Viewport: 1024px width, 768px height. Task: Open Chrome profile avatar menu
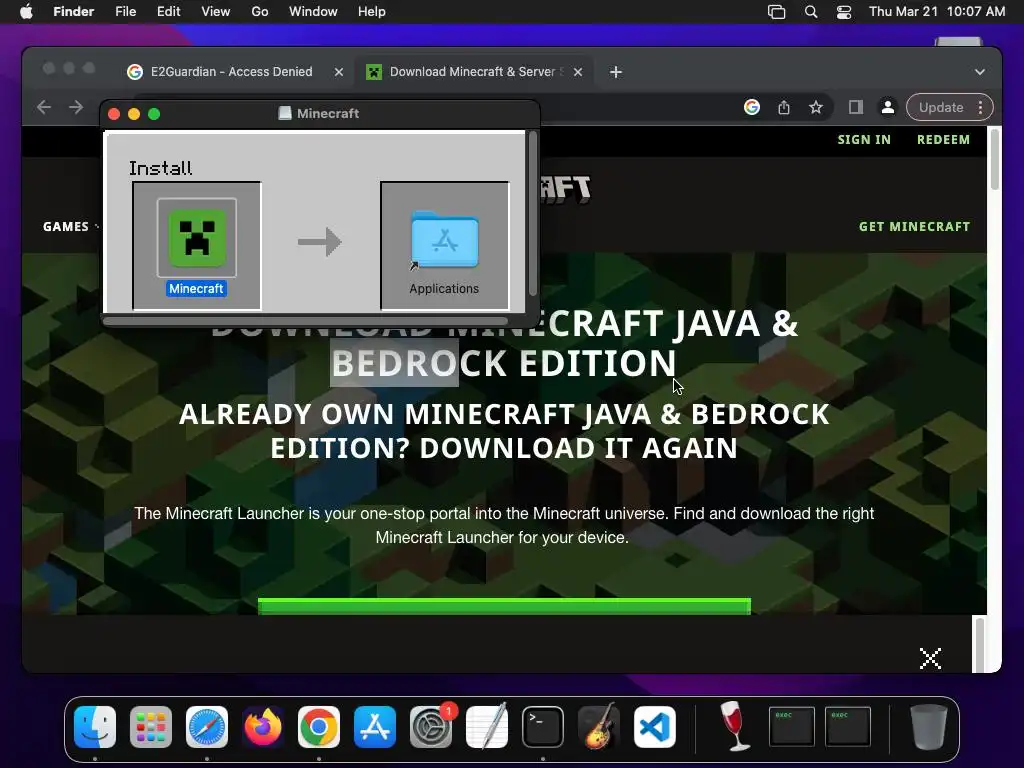point(888,107)
